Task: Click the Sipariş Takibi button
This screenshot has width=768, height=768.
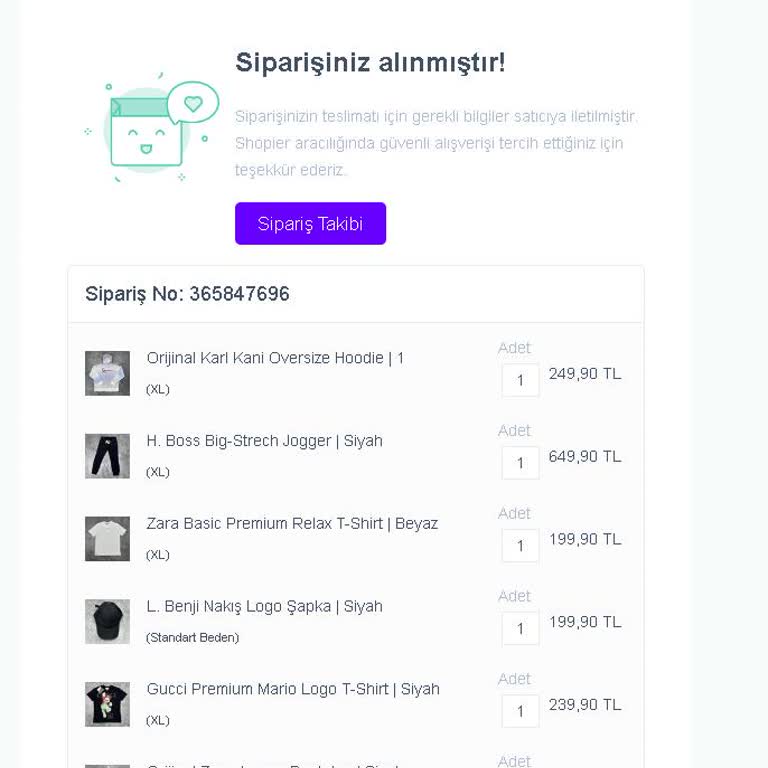Action: point(310,224)
